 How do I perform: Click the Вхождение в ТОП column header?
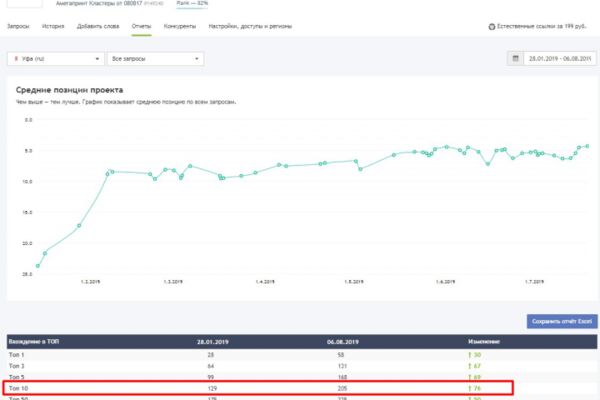(x=34, y=341)
